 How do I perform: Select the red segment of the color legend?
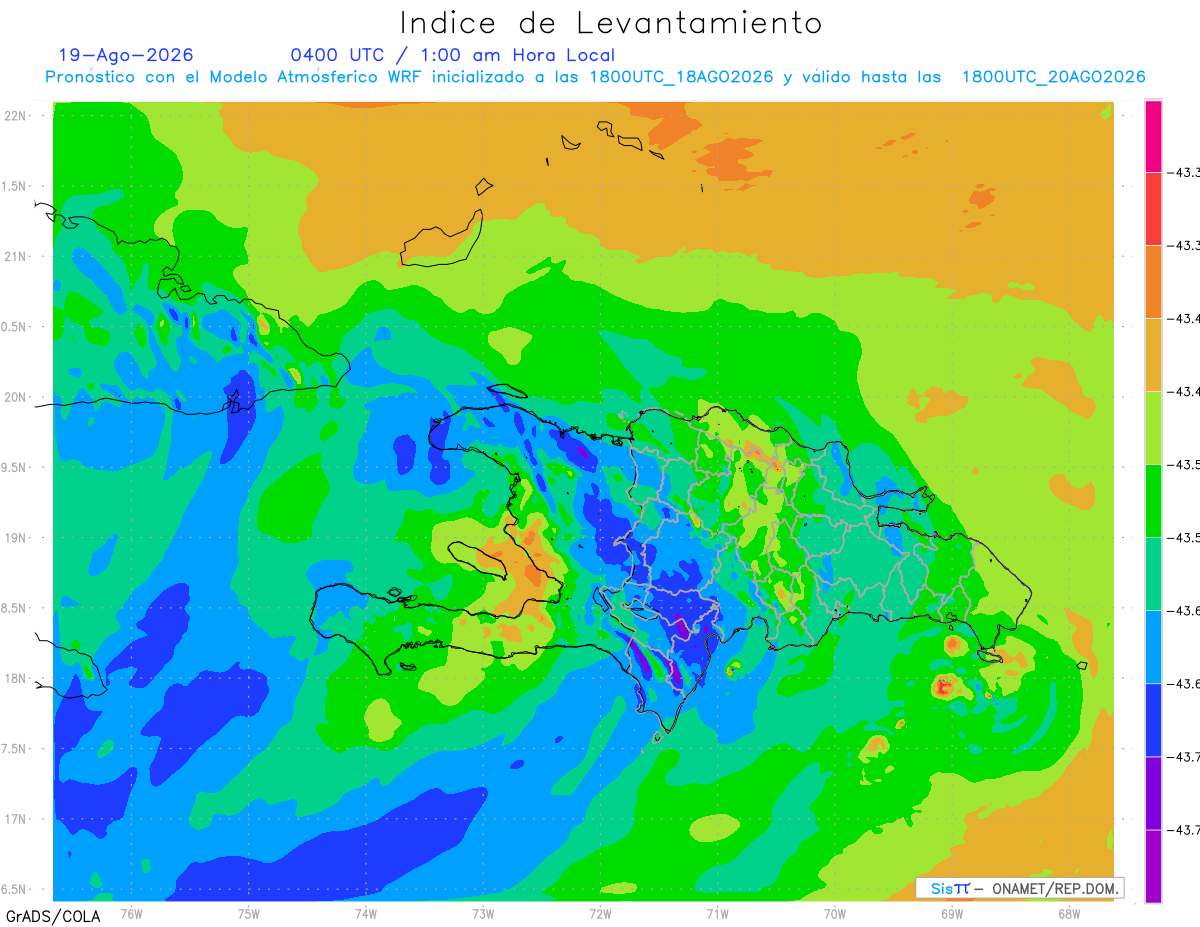(x=1153, y=208)
